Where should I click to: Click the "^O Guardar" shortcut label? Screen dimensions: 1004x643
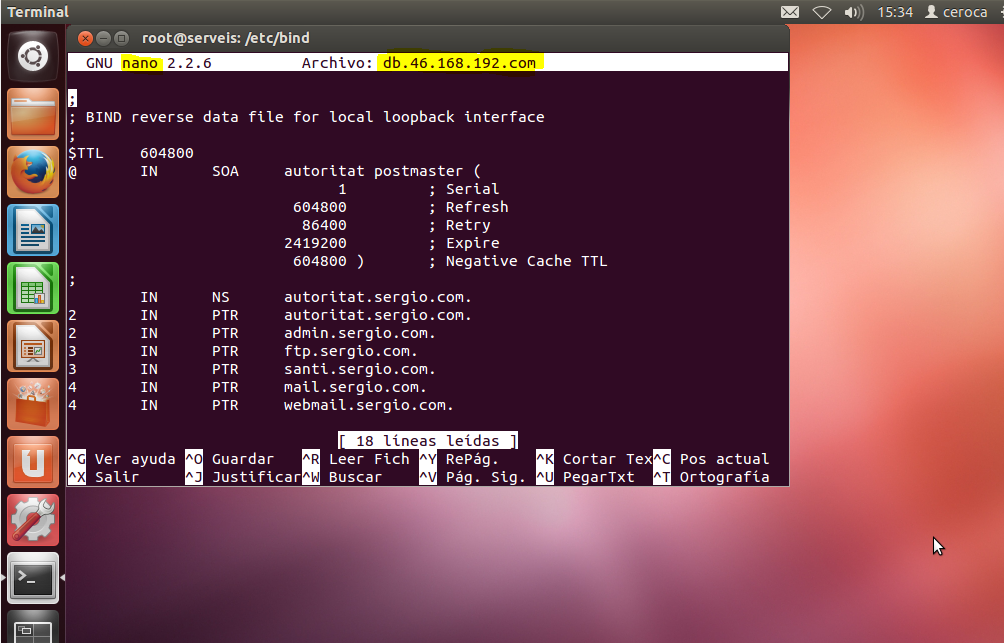(229, 459)
